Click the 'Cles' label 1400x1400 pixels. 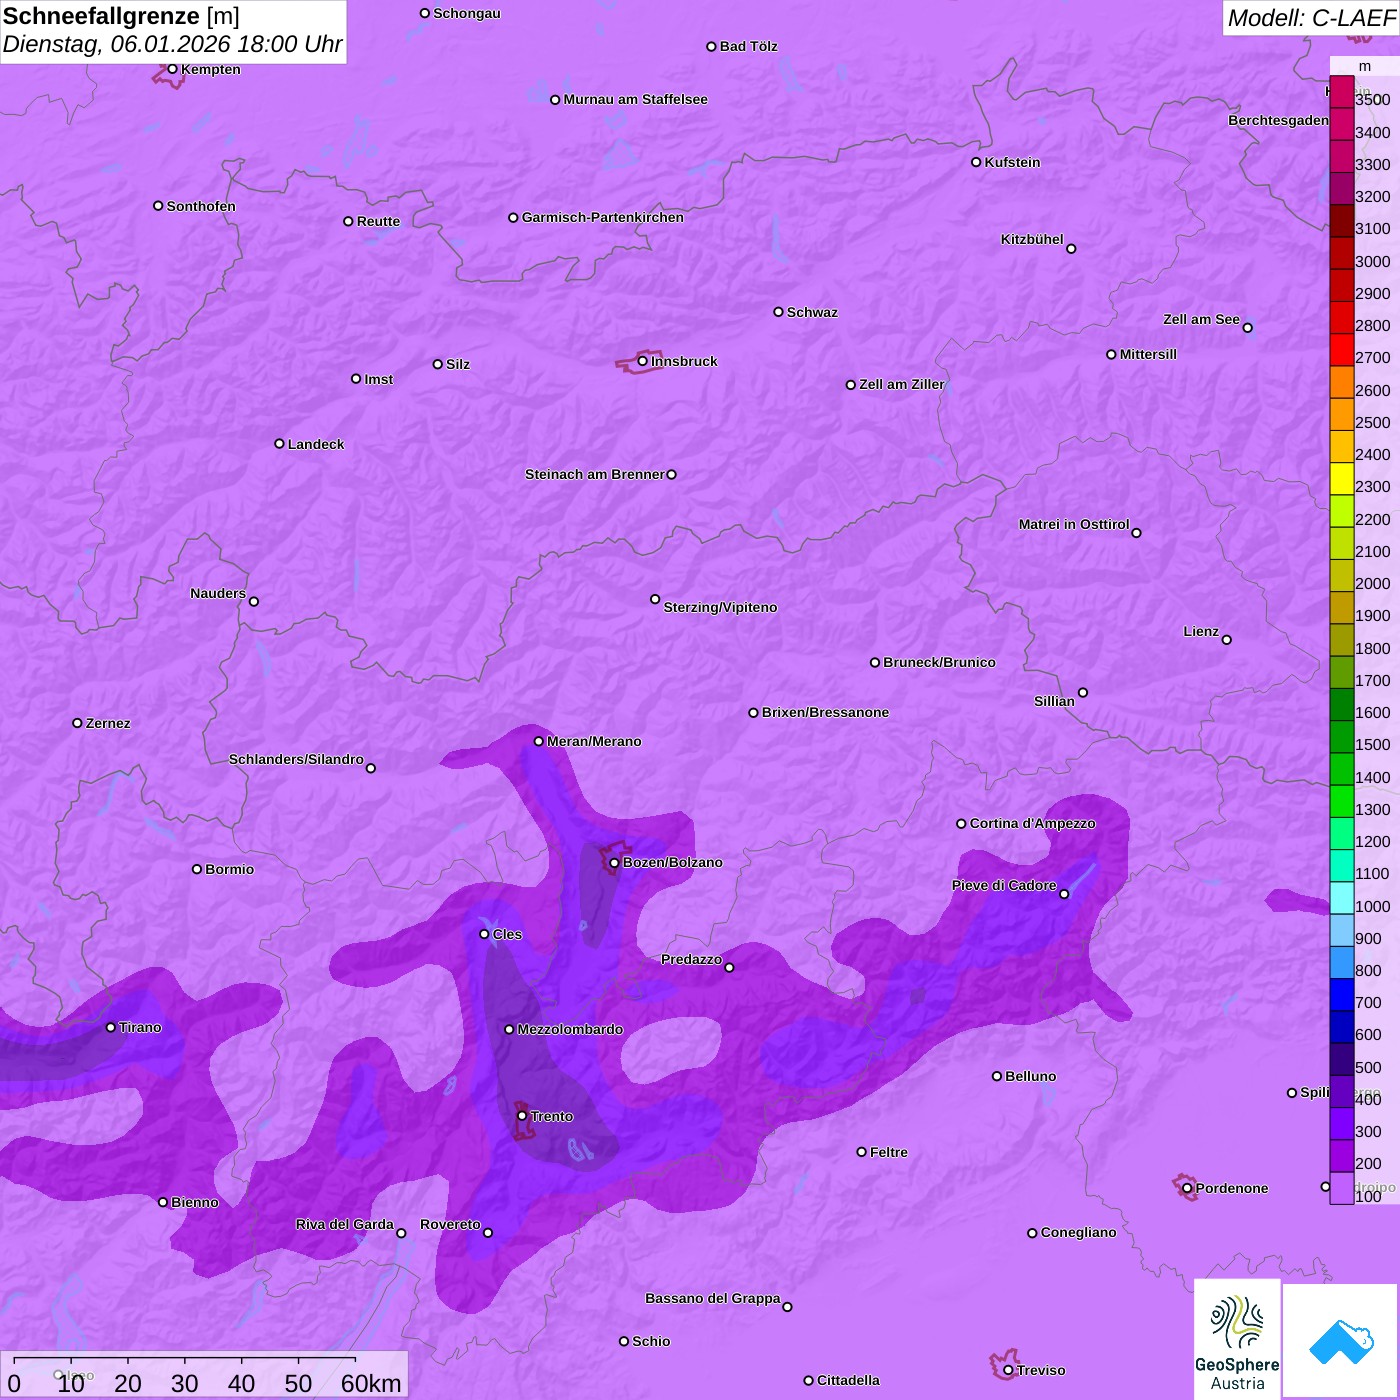click(507, 934)
